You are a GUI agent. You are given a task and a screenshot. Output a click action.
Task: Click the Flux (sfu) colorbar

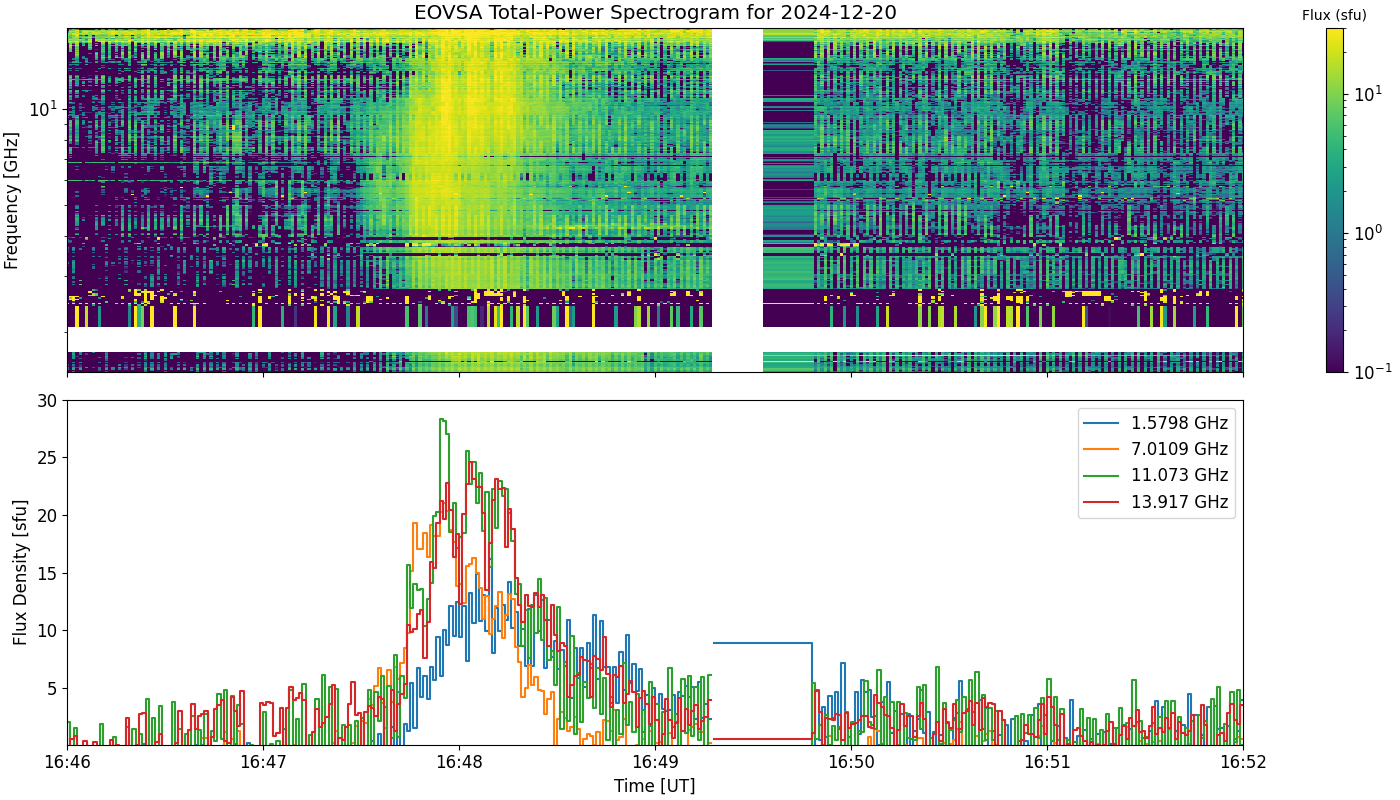1335,200
